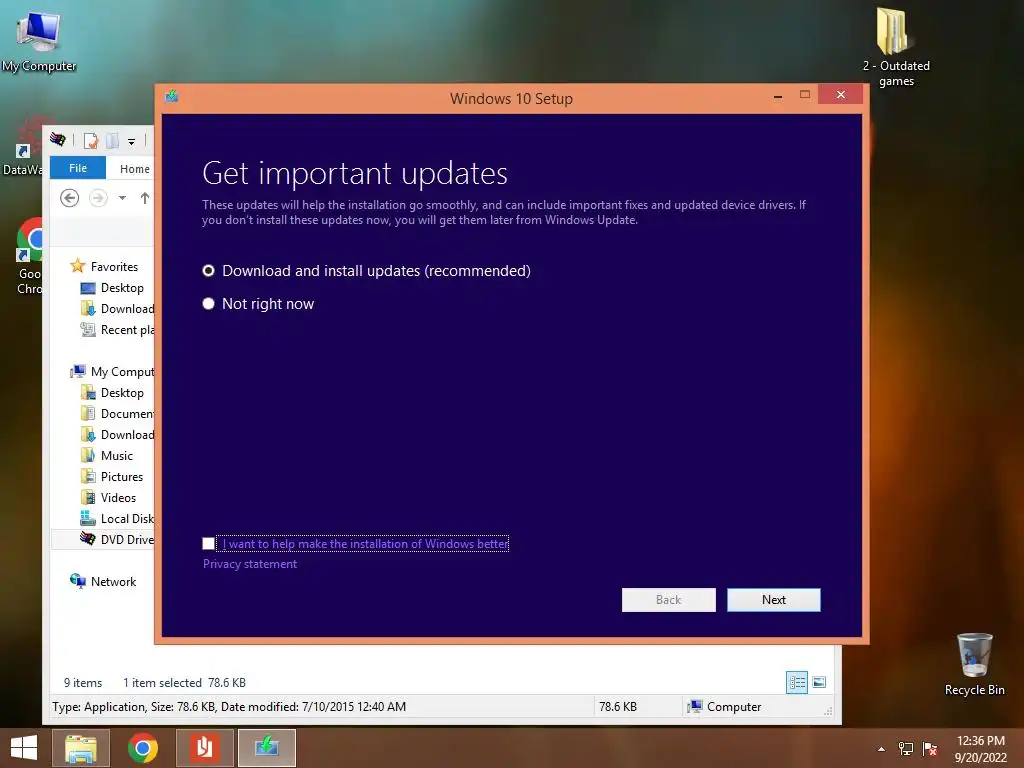Check the help make installation better box

pos(208,543)
